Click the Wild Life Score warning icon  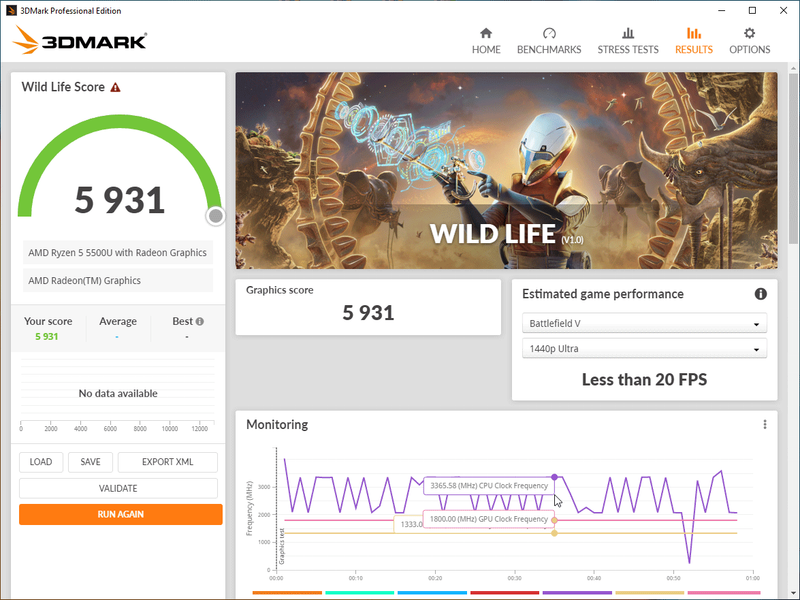point(116,87)
